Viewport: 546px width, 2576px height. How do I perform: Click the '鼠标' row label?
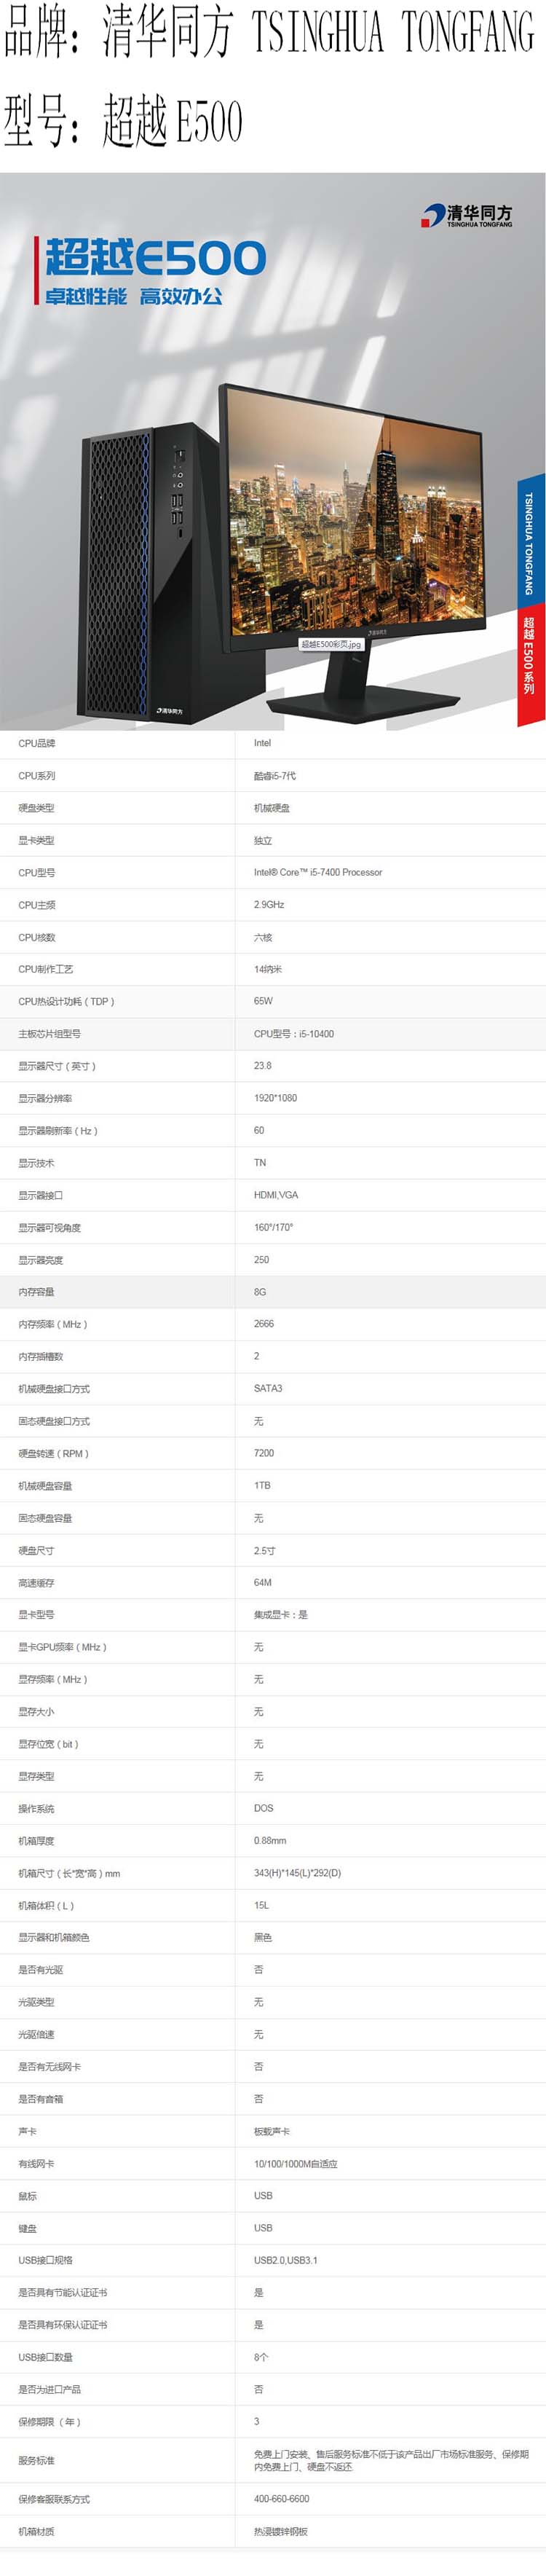[x=27, y=2196]
